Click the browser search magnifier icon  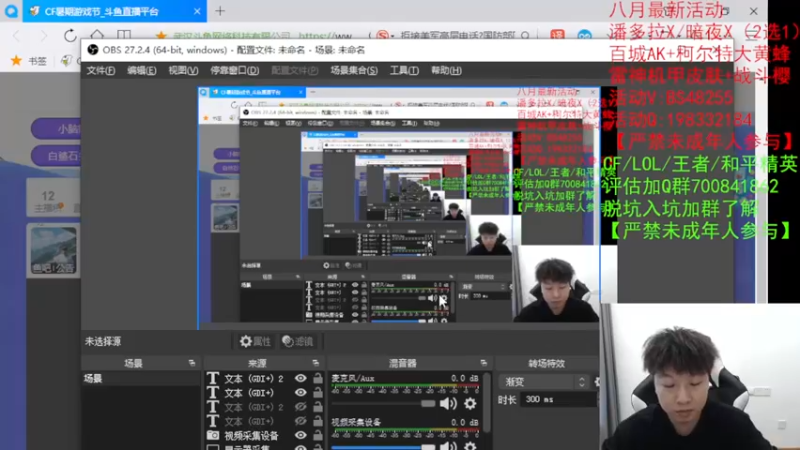(526, 35)
